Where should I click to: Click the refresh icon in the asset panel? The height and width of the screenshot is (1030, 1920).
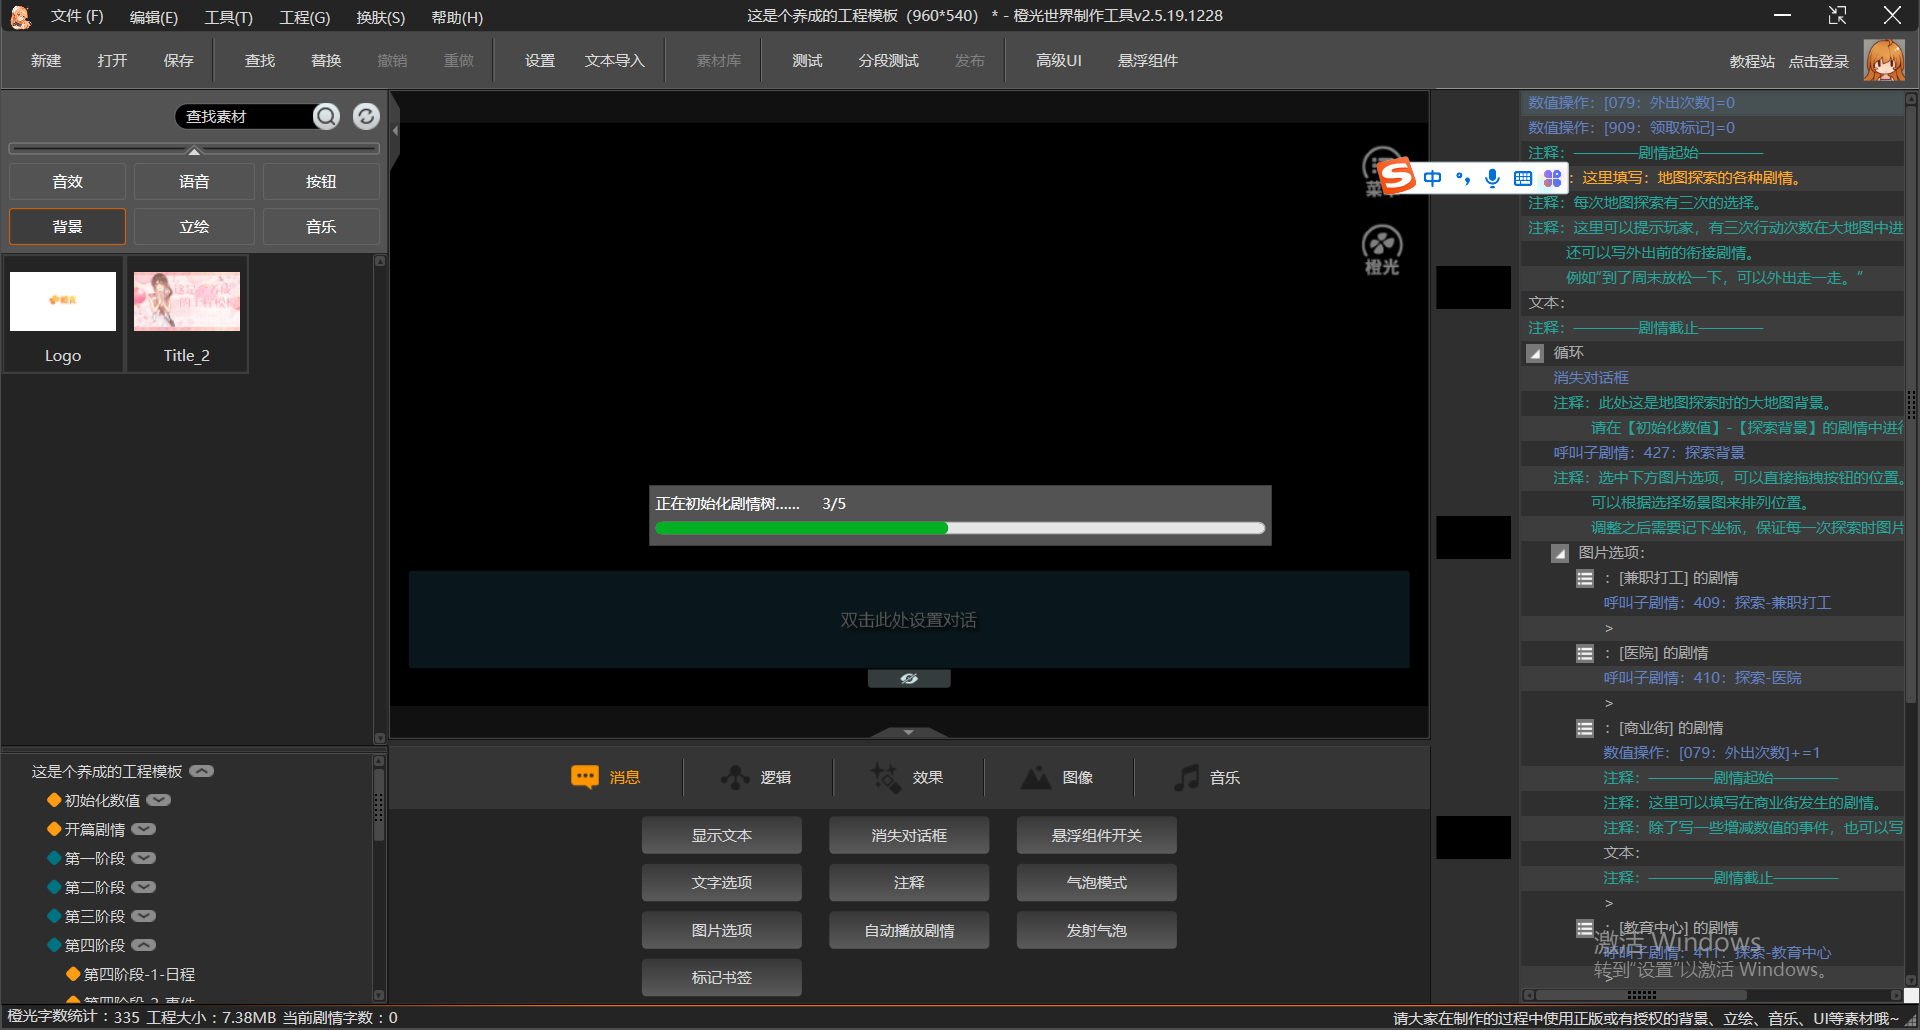point(366,117)
